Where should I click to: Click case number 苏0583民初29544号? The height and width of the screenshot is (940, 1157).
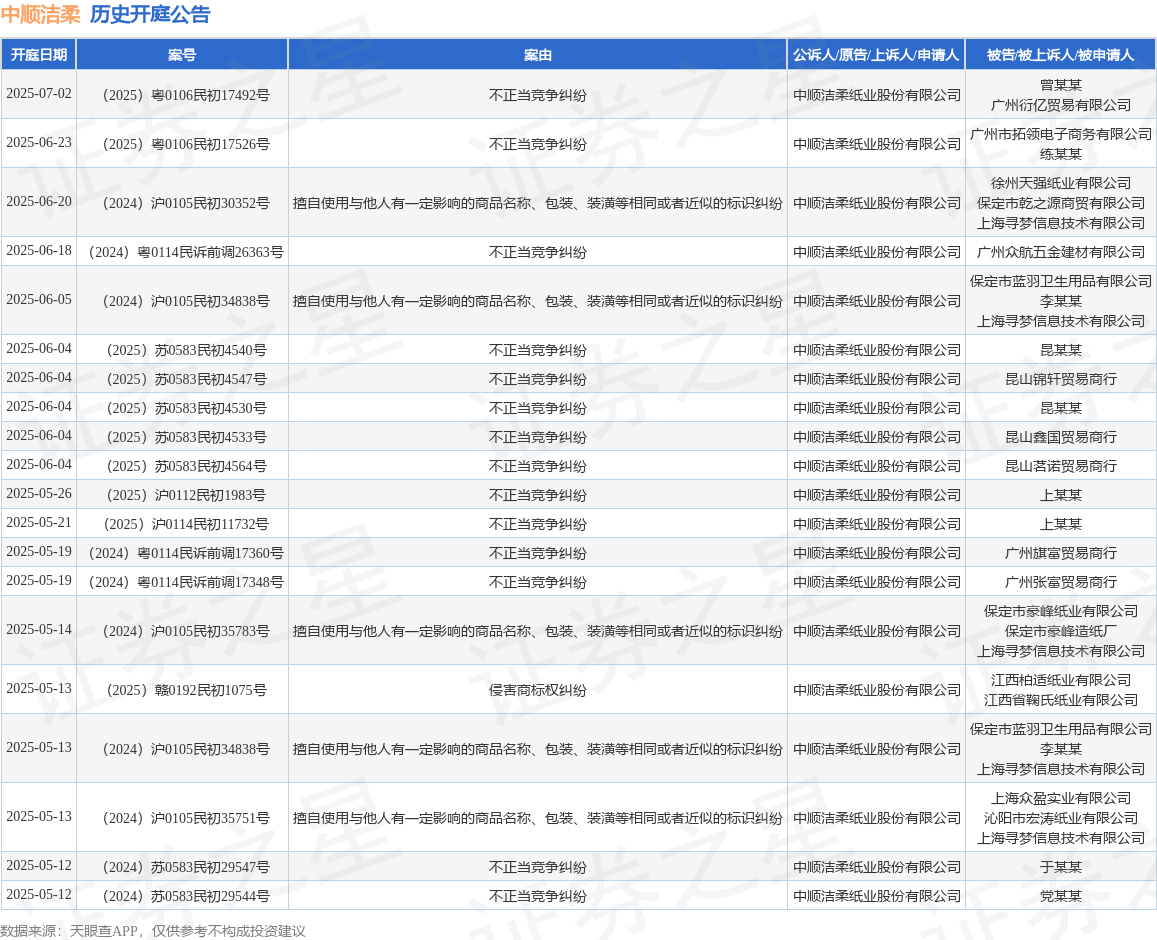pyautogui.click(x=186, y=896)
